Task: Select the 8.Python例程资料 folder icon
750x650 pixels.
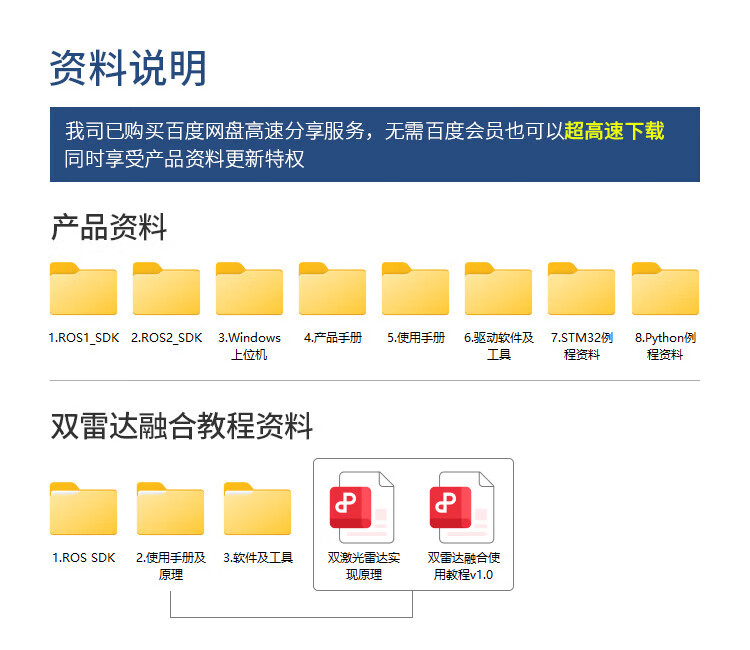Action: [x=665, y=290]
